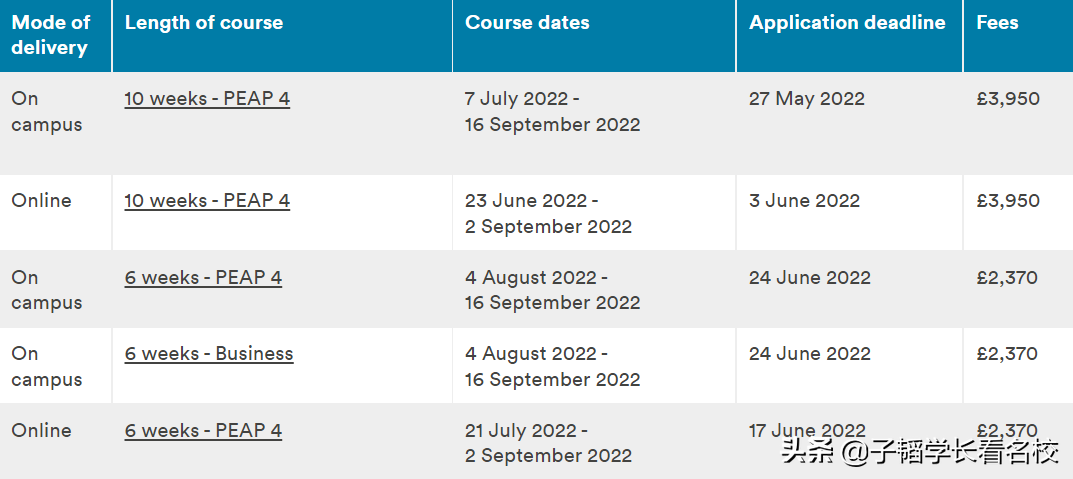
Task: Select the Application deadline column header
Action: pyautogui.click(x=847, y=23)
